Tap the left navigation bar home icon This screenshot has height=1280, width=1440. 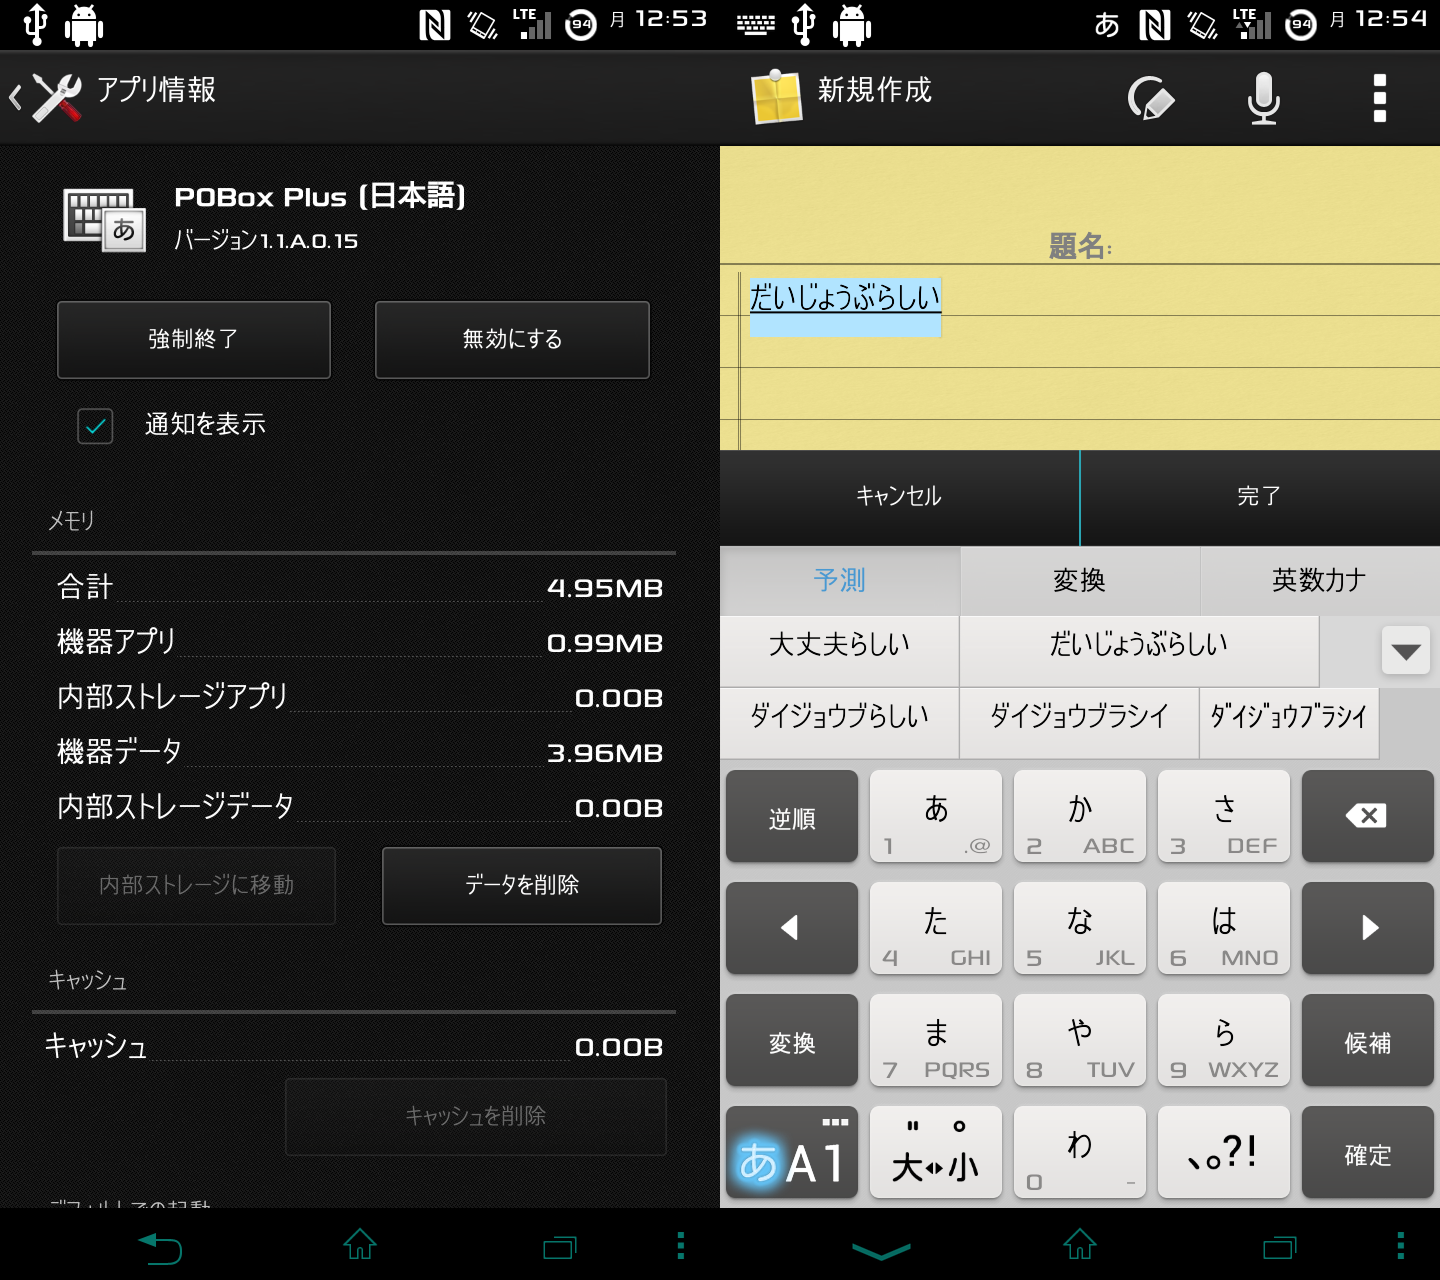click(360, 1245)
